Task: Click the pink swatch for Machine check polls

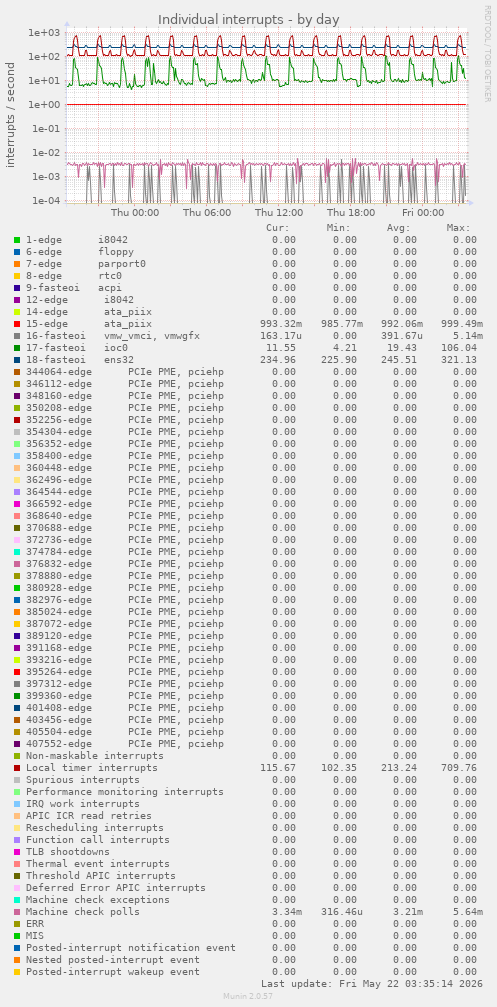Action: pos(17,912)
